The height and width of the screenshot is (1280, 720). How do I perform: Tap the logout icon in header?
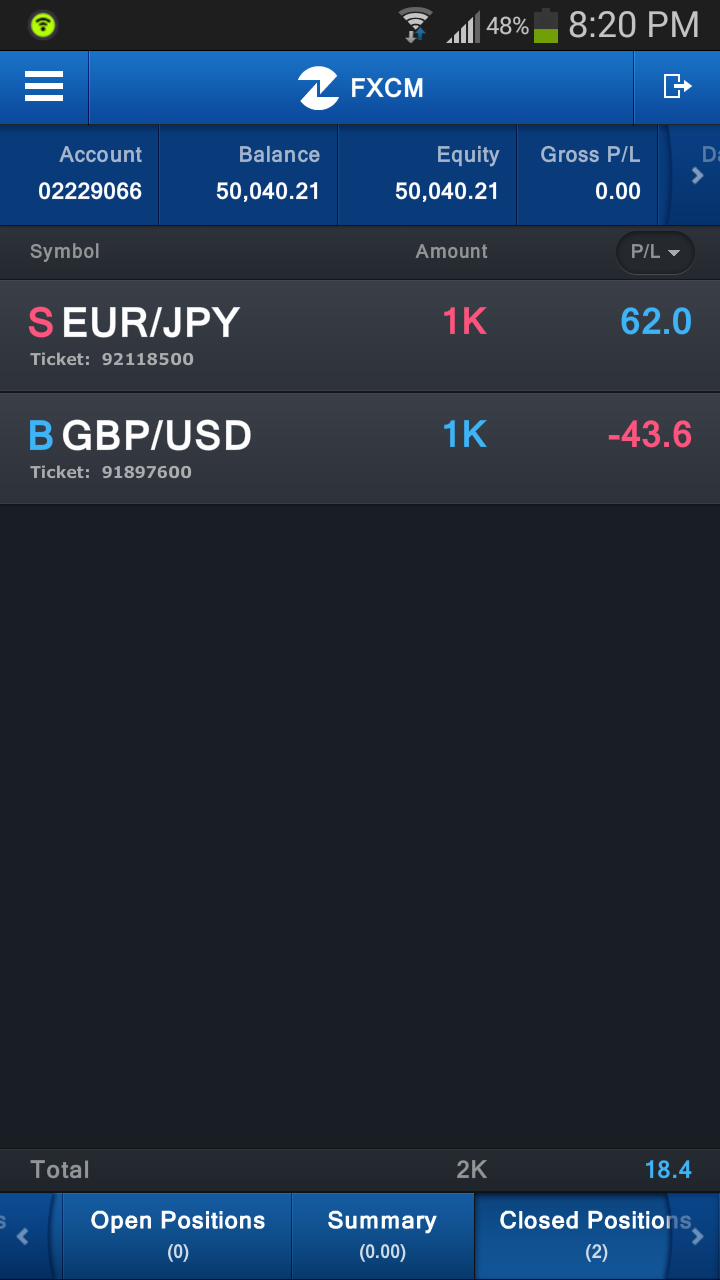tap(677, 87)
